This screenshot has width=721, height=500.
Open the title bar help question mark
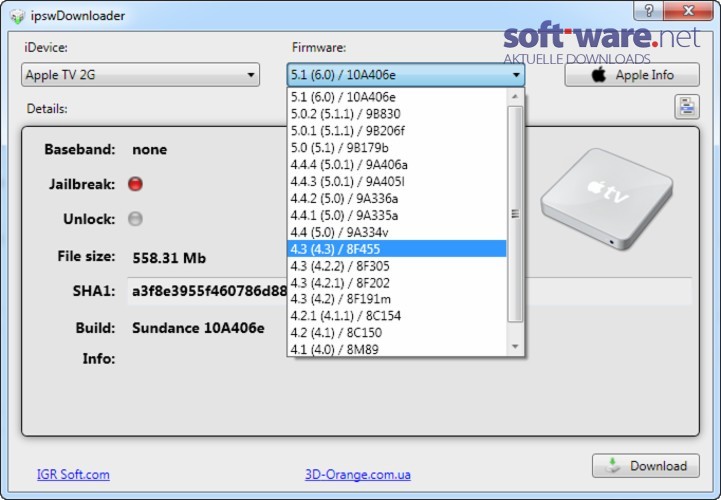649,10
